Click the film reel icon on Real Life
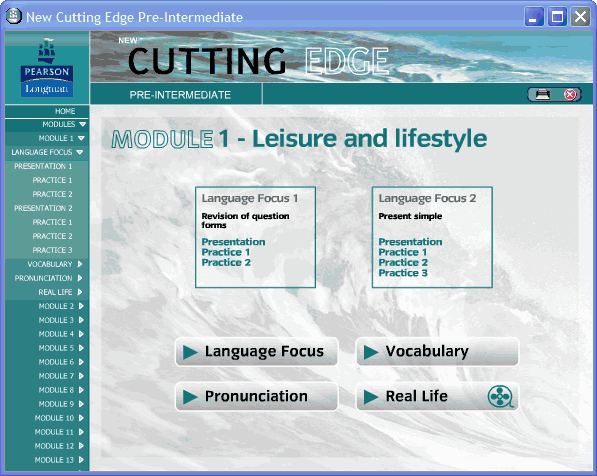Image resolution: width=597 pixels, height=476 pixels. tap(500, 396)
